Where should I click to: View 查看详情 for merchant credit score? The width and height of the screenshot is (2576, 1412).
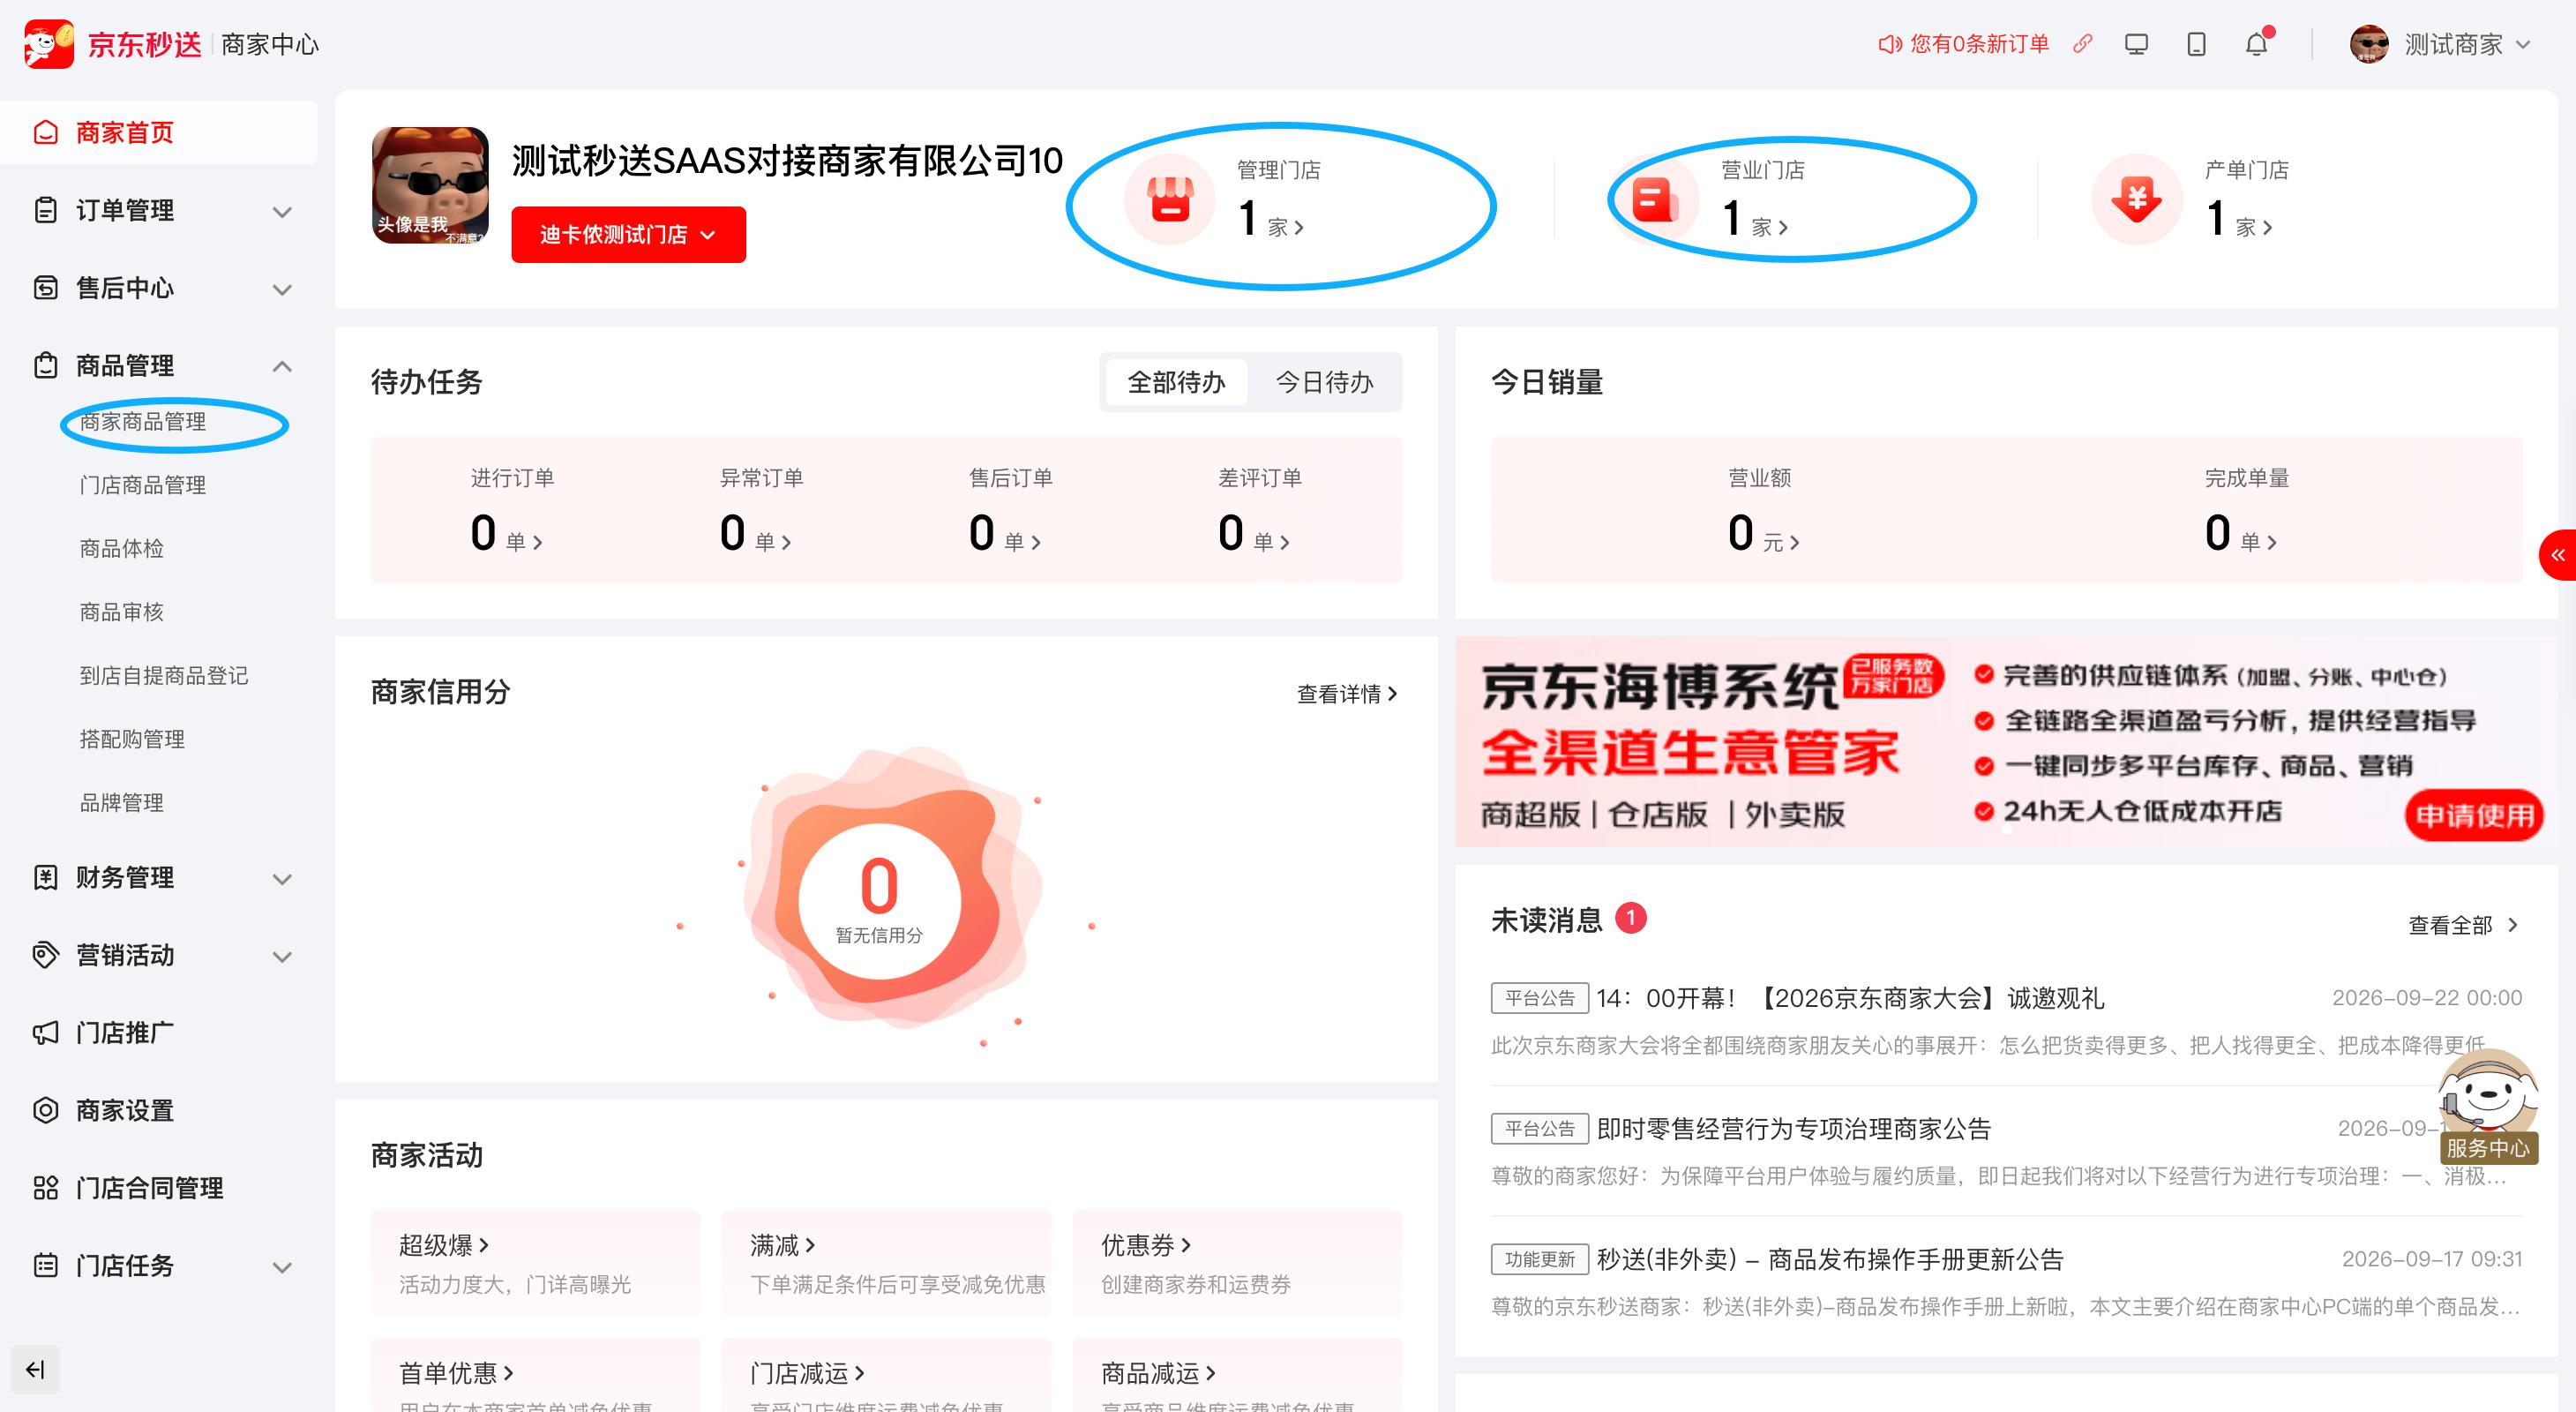[1347, 693]
